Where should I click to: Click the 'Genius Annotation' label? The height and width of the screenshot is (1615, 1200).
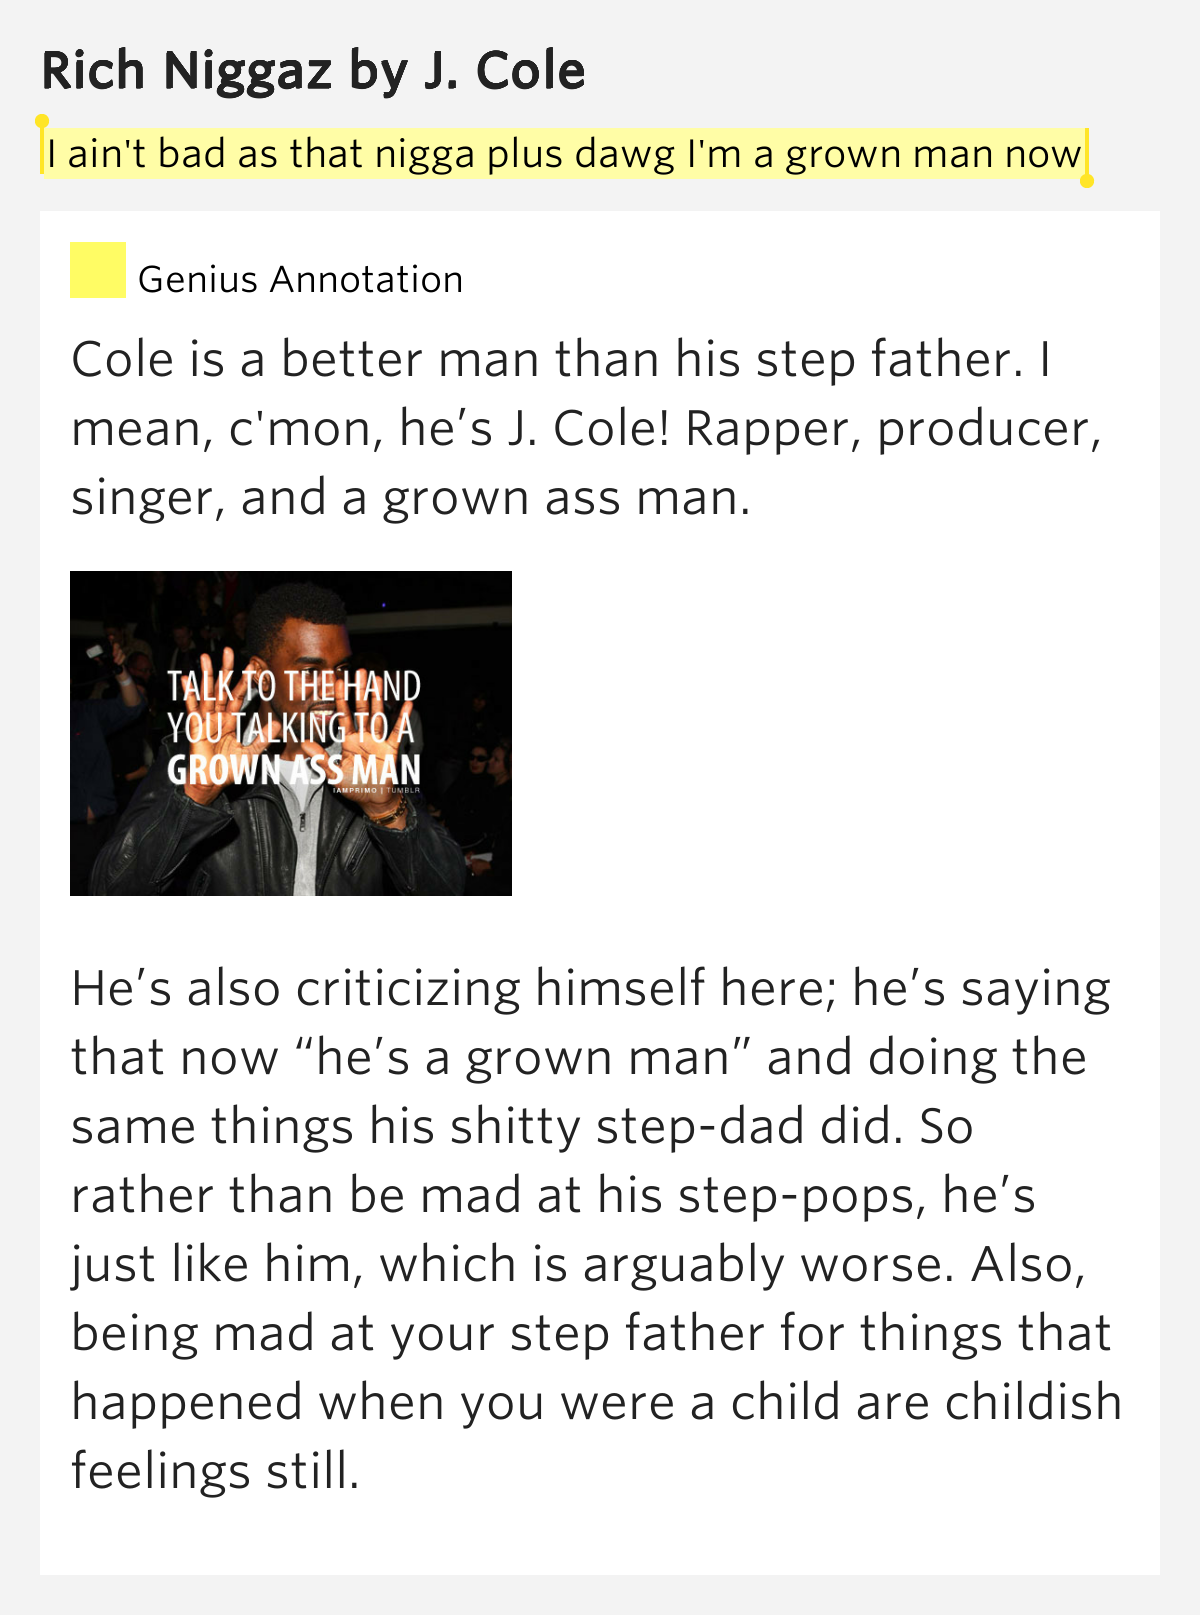click(x=300, y=280)
